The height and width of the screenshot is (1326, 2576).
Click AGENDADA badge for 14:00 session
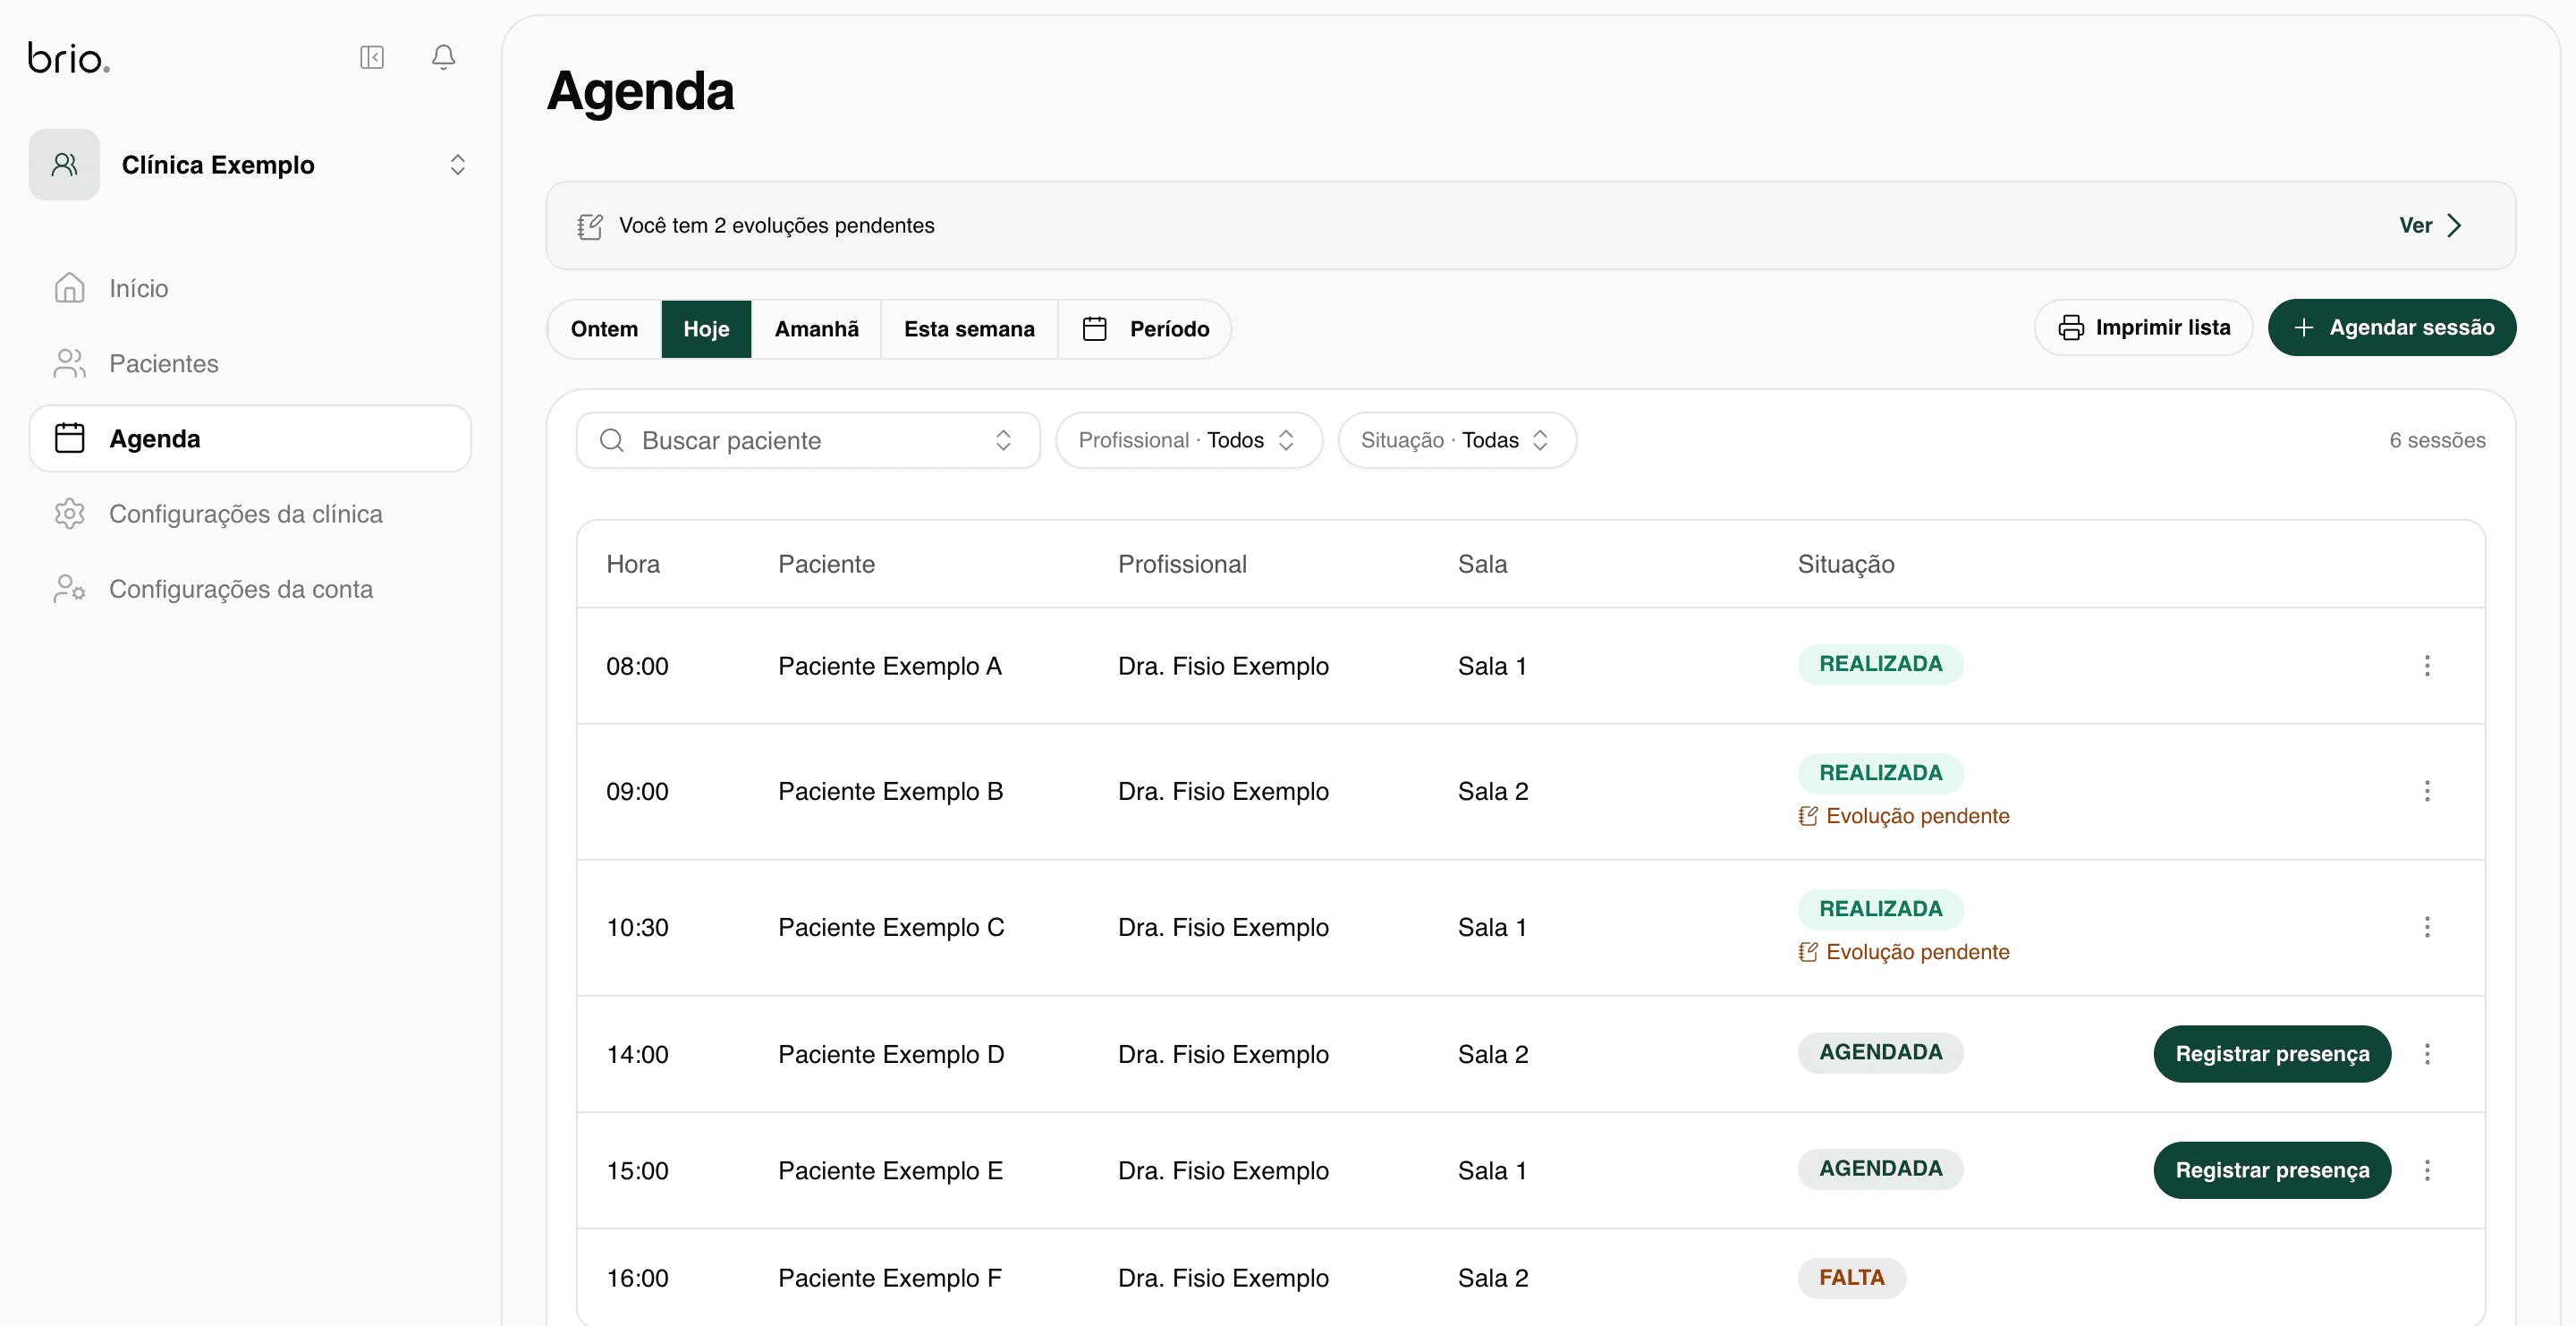1880,1052
